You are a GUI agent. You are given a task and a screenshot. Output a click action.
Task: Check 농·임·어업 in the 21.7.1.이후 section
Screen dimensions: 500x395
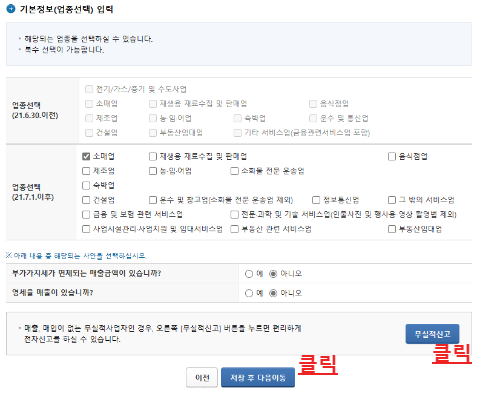153,171
